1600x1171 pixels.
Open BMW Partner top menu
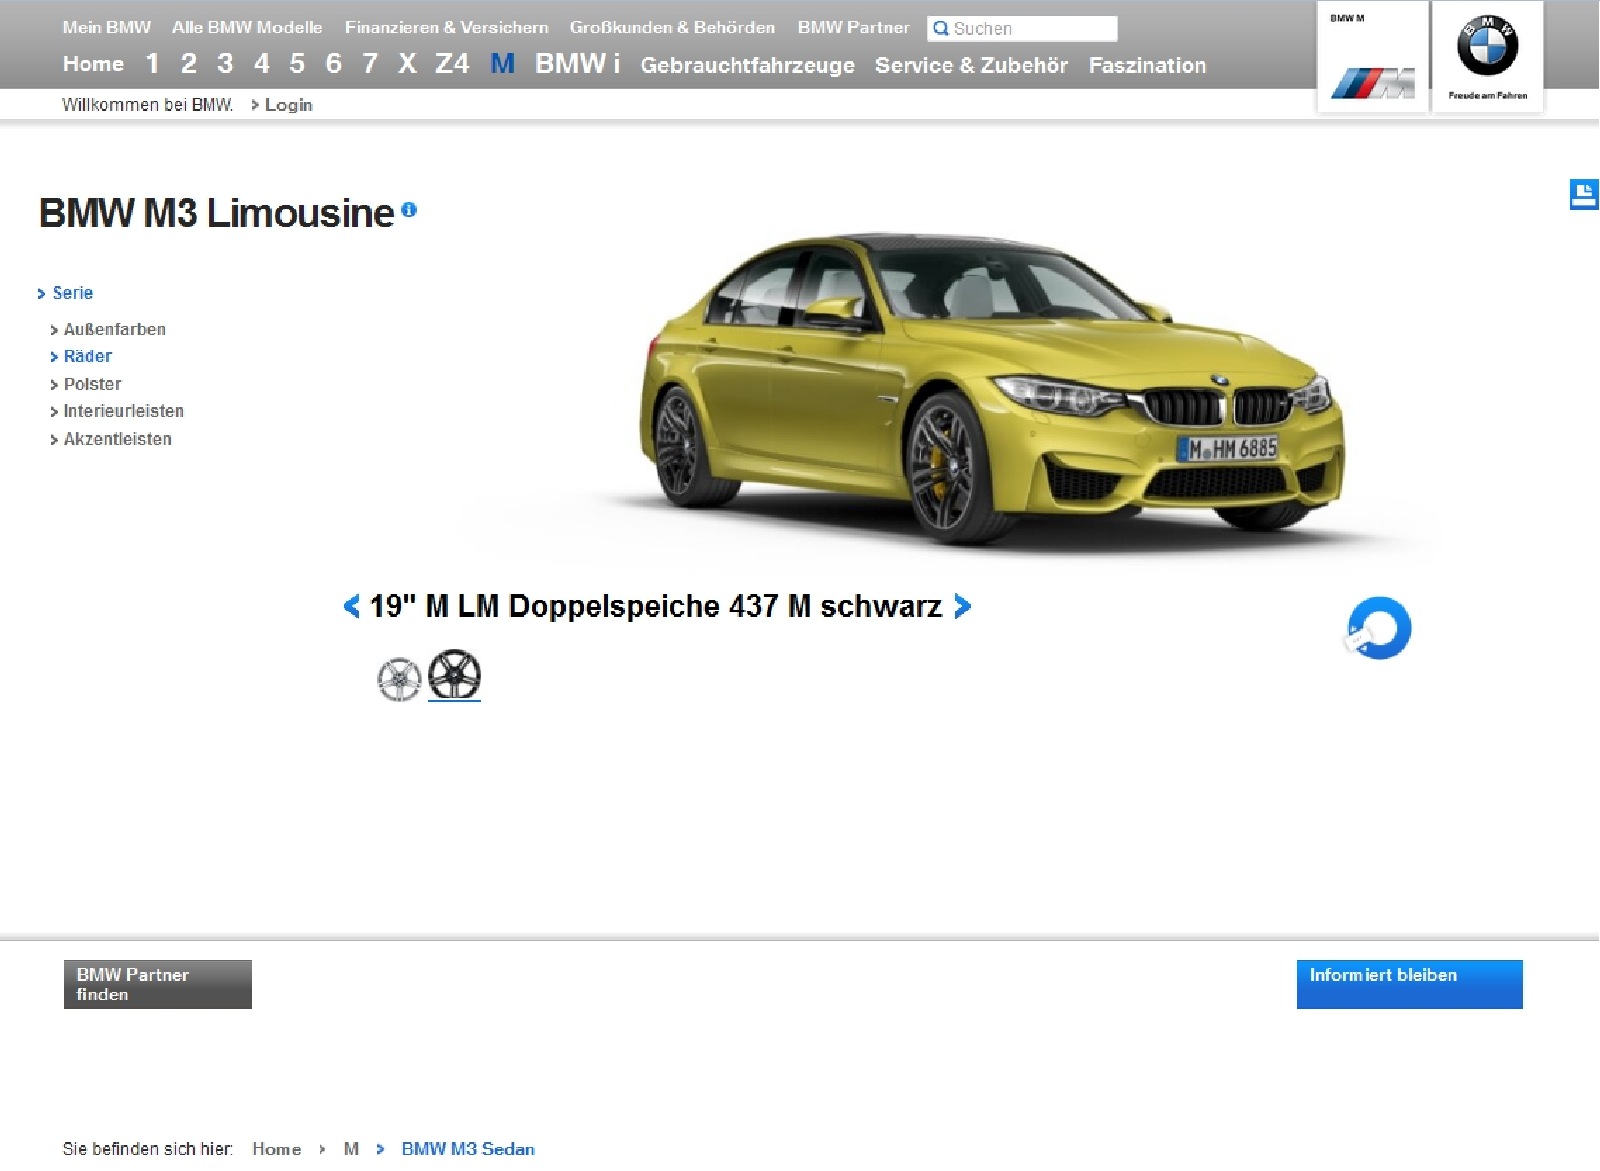(854, 27)
